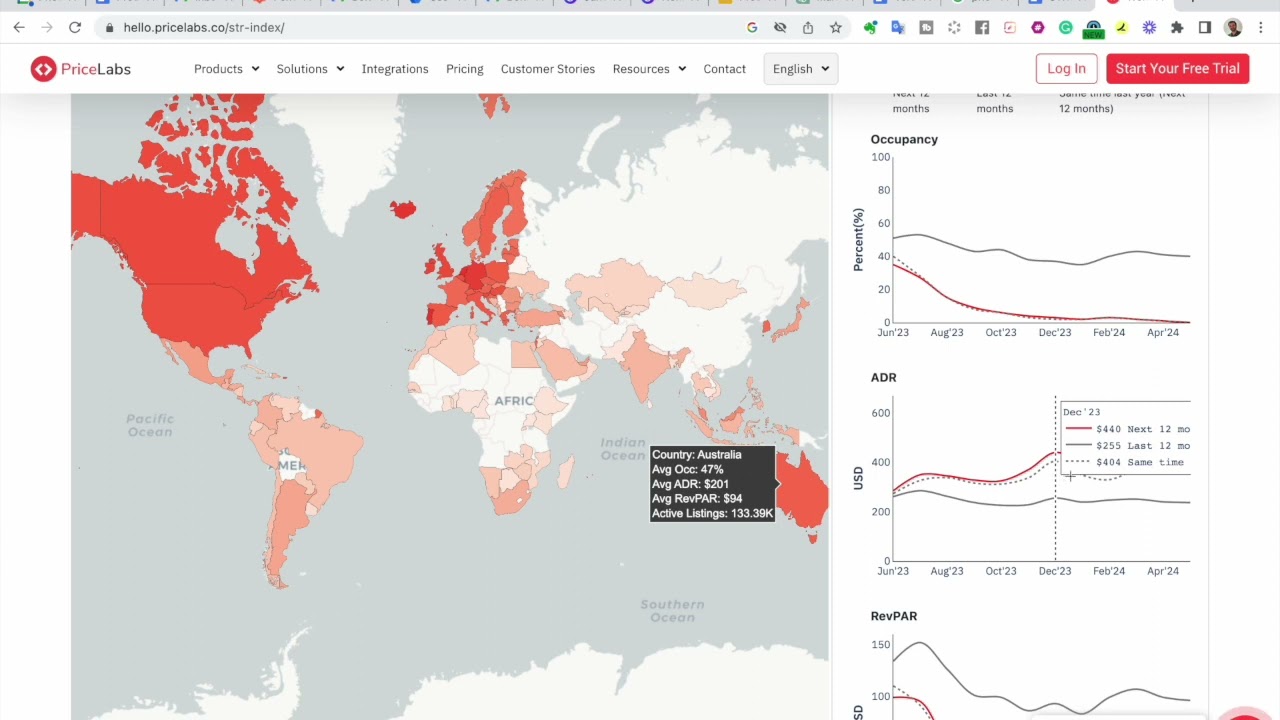The image size is (1280, 720).
Task: Click the Occupancy chart heading
Action: tap(904, 139)
